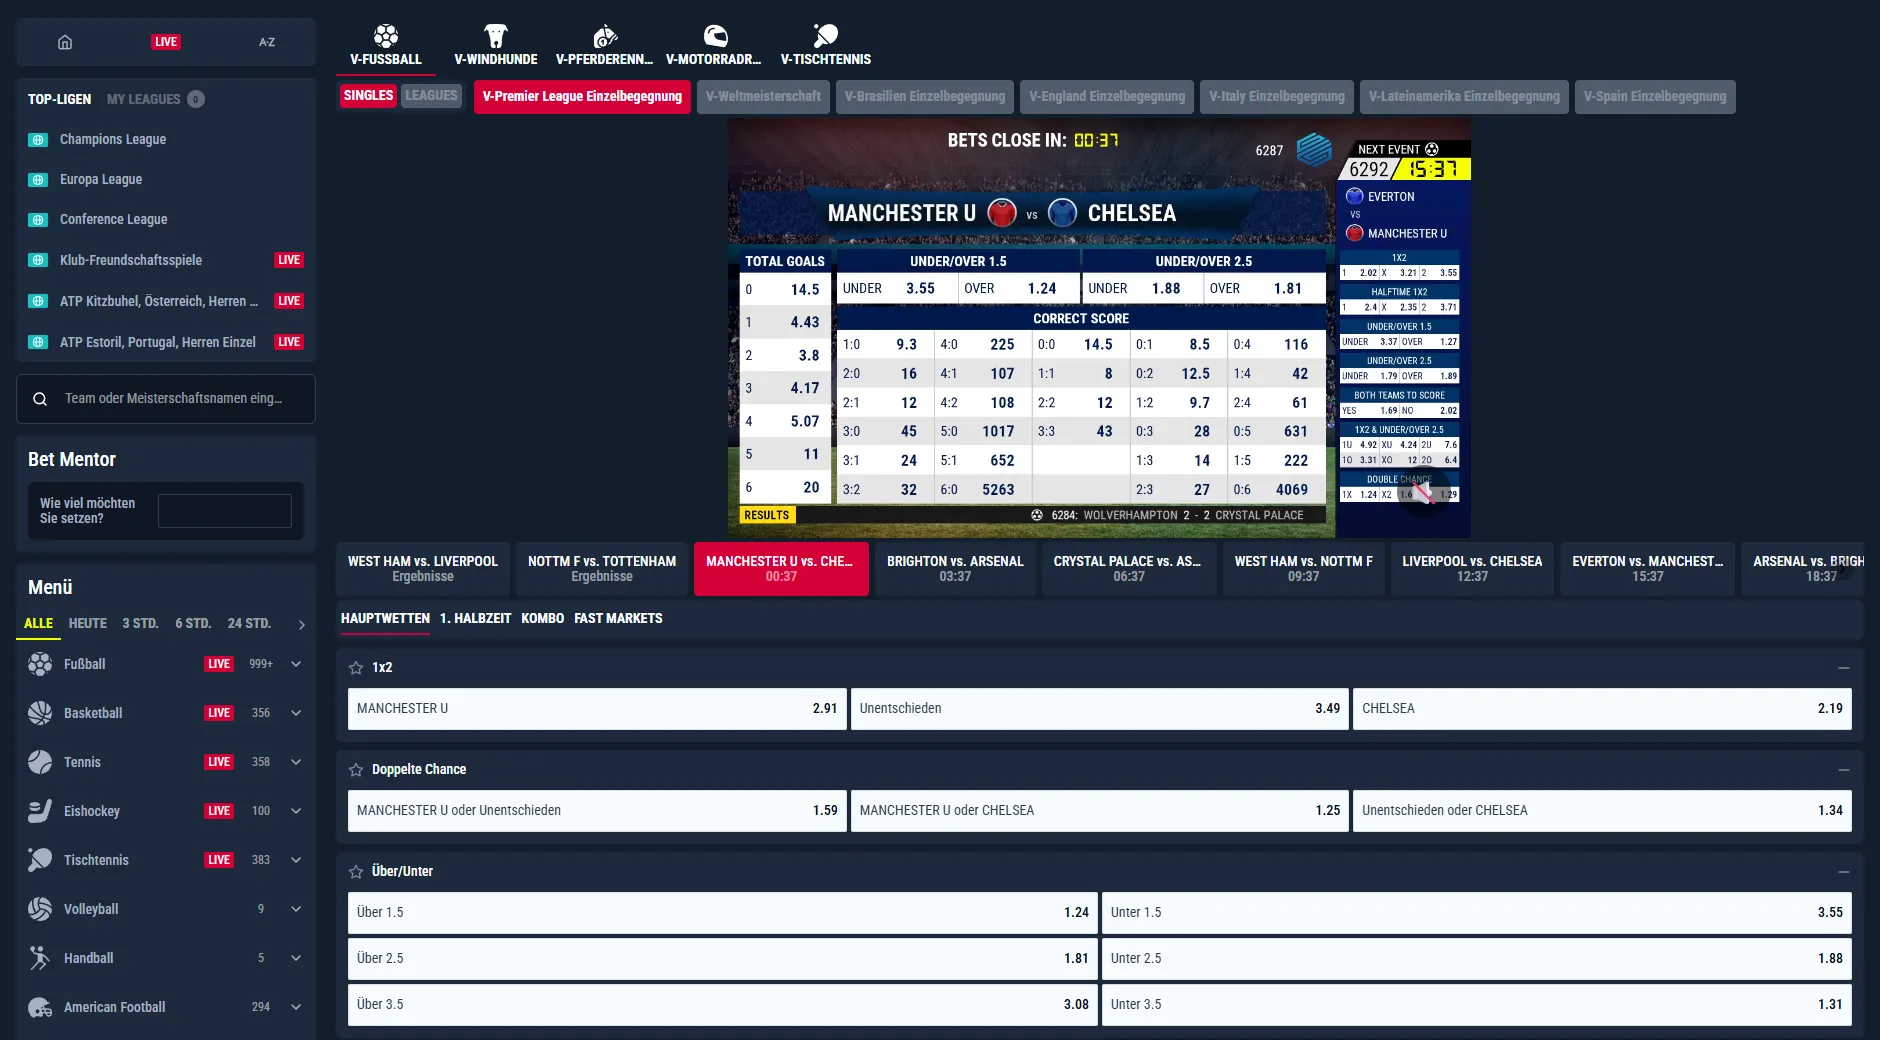Enter stake in Bet Mentor field
The height and width of the screenshot is (1040, 1880).
tap(225, 511)
